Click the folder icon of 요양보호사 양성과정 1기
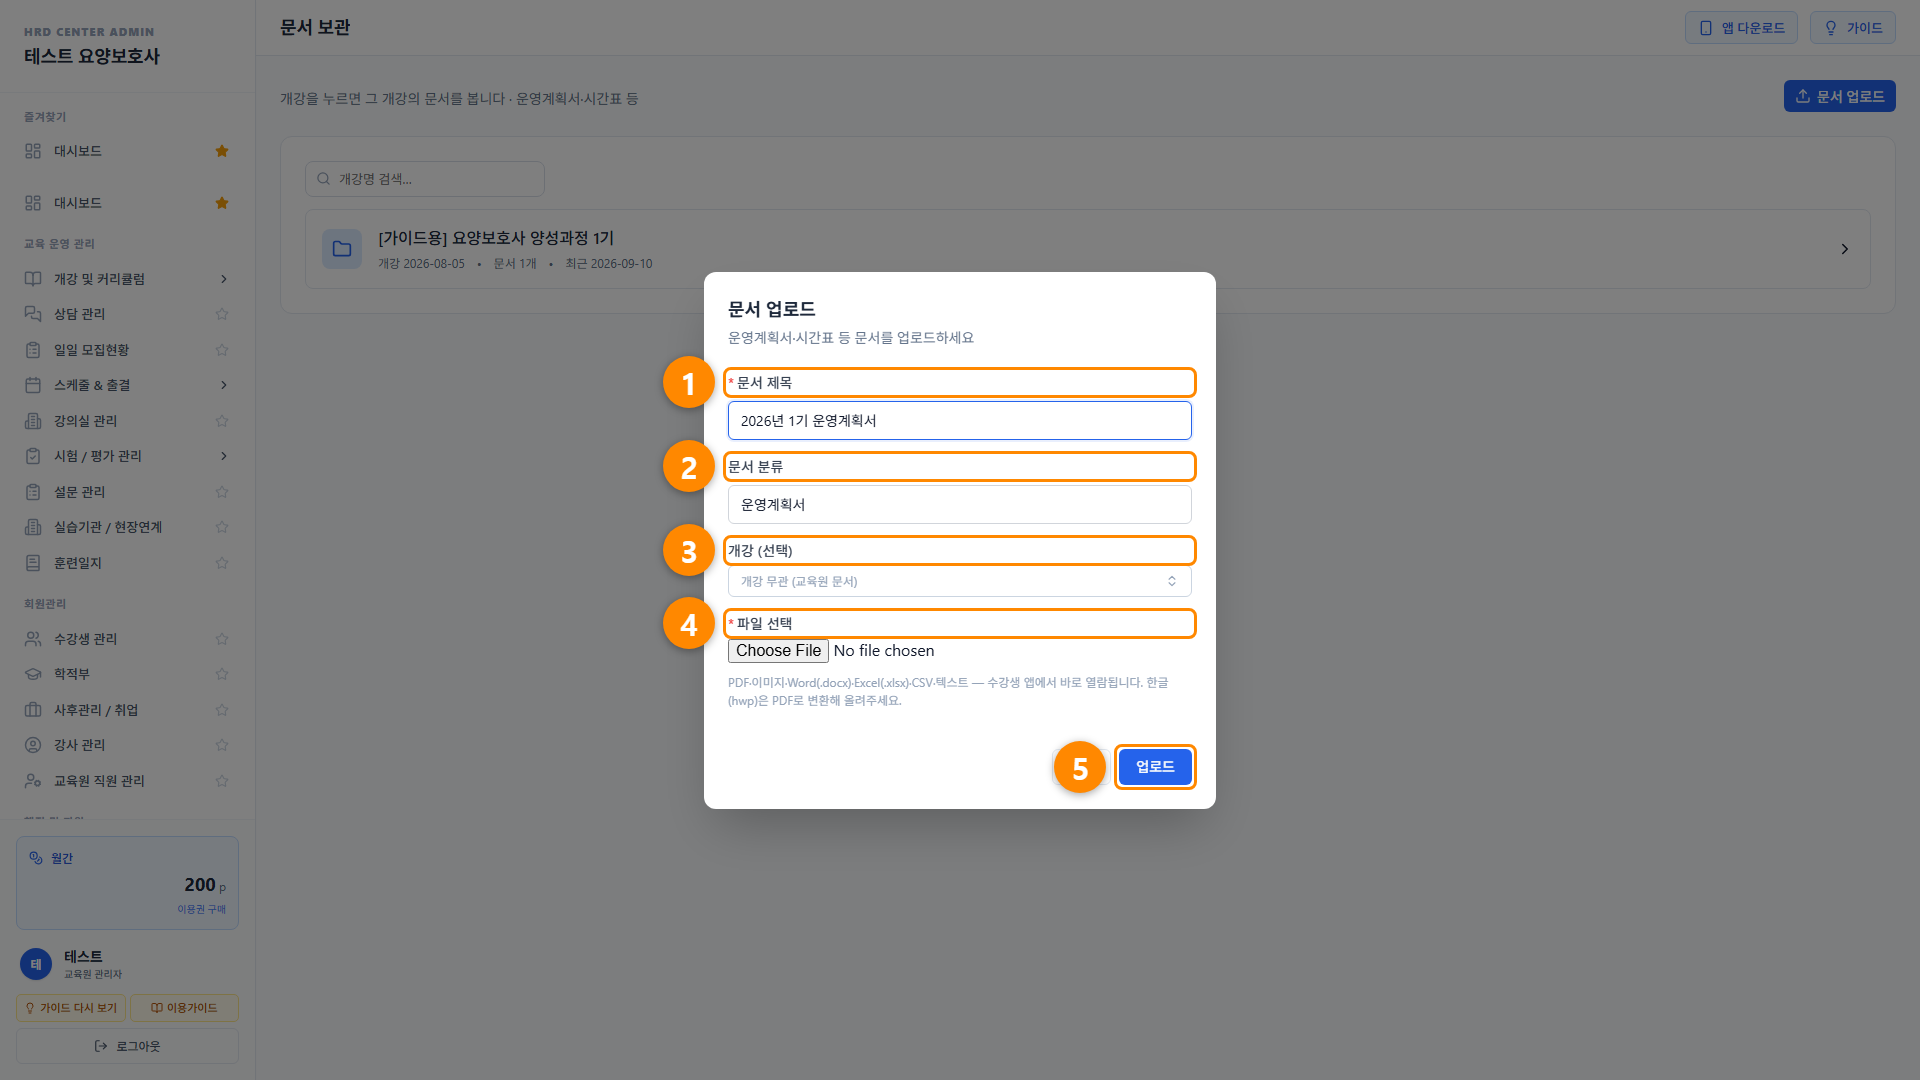This screenshot has width=1920, height=1080. click(342, 249)
